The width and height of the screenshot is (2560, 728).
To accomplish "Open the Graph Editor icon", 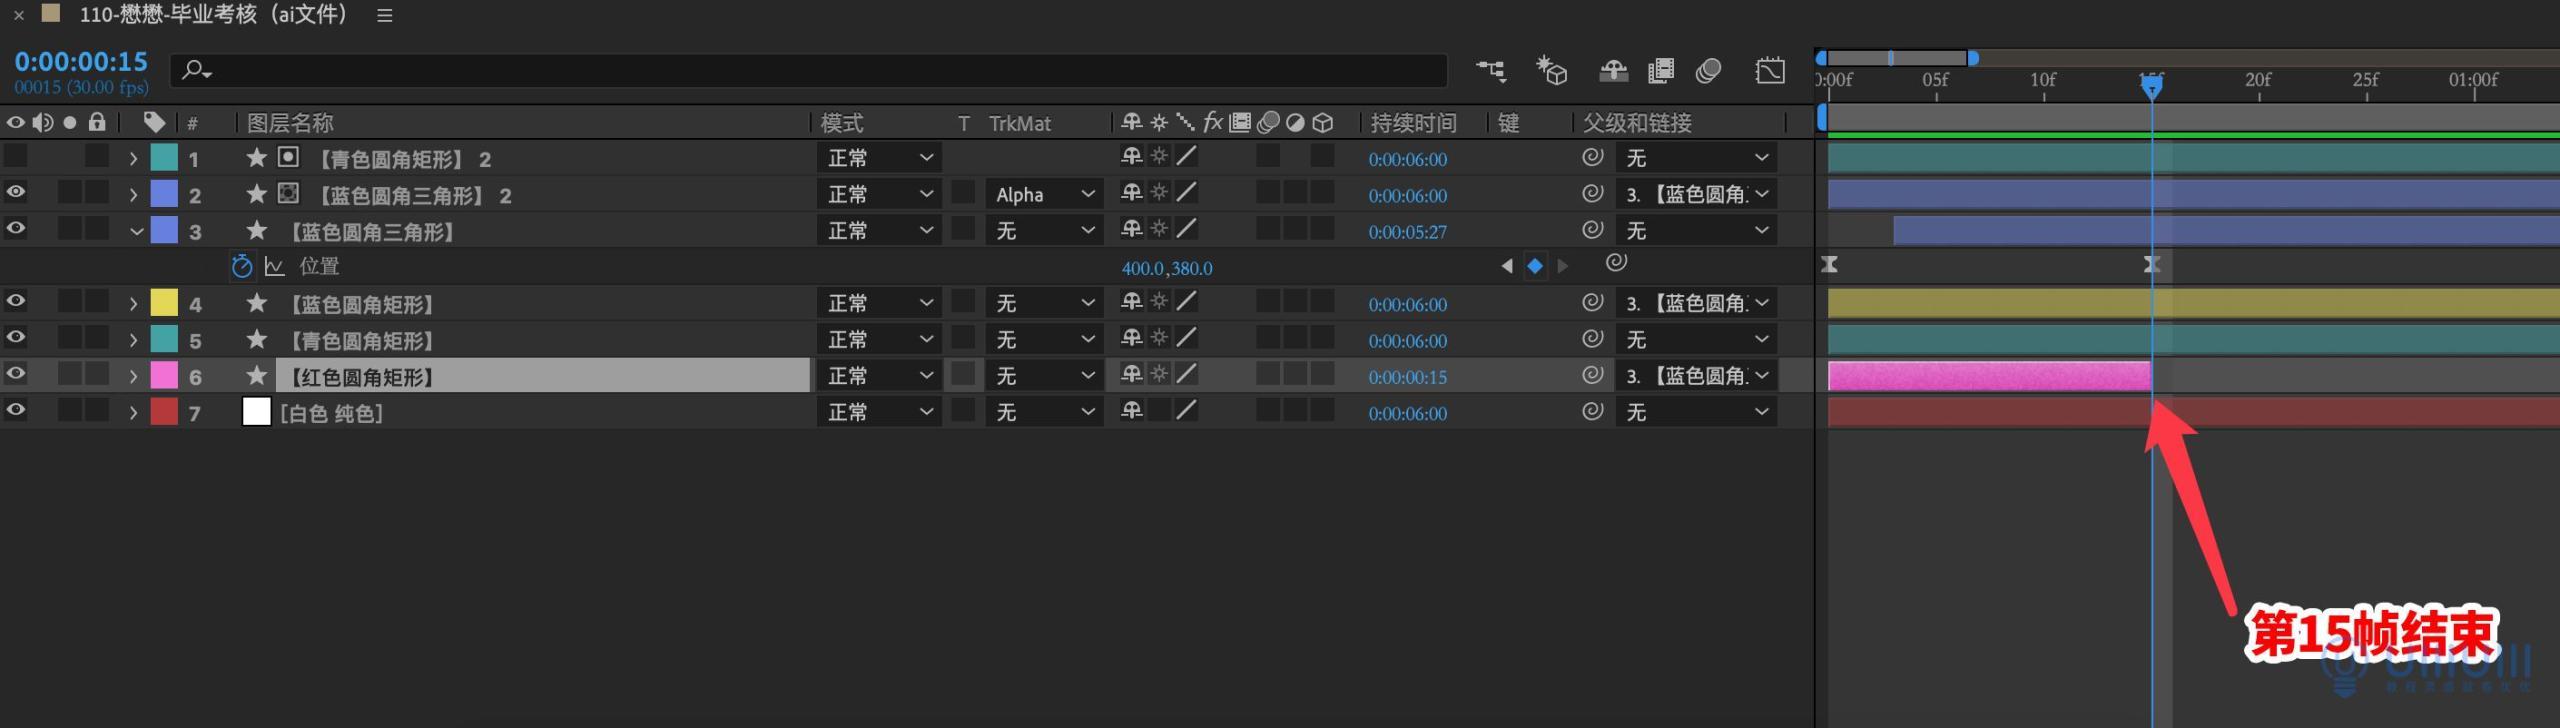I will click(1770, 70).
